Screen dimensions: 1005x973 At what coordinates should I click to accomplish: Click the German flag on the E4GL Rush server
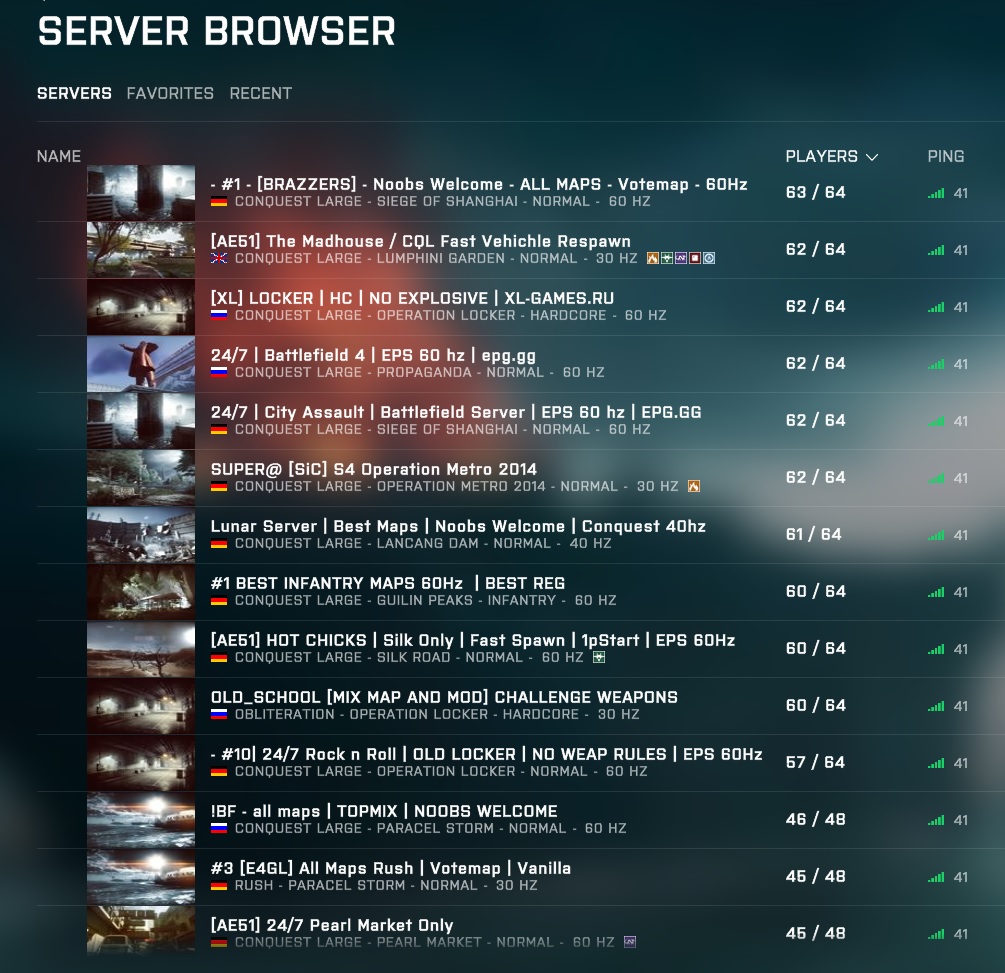pos(221,885)
